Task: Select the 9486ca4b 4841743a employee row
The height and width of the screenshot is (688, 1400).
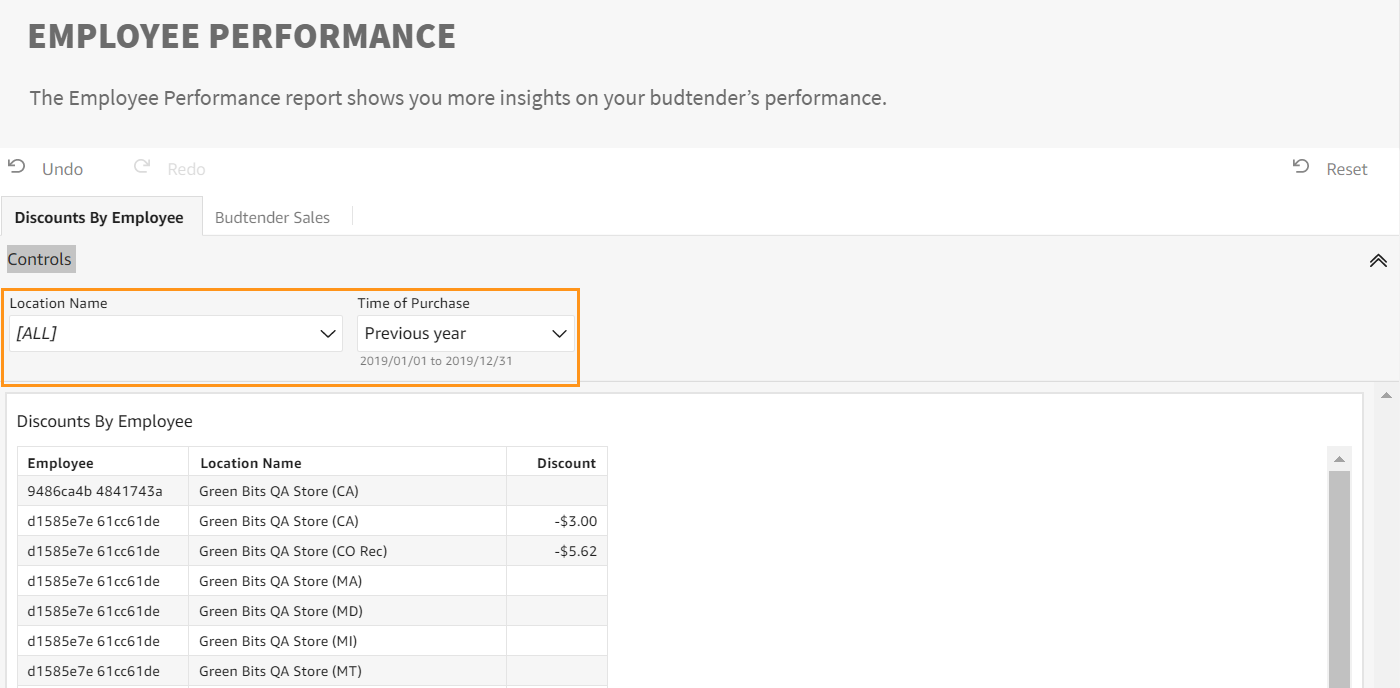Action: point(312,491)
